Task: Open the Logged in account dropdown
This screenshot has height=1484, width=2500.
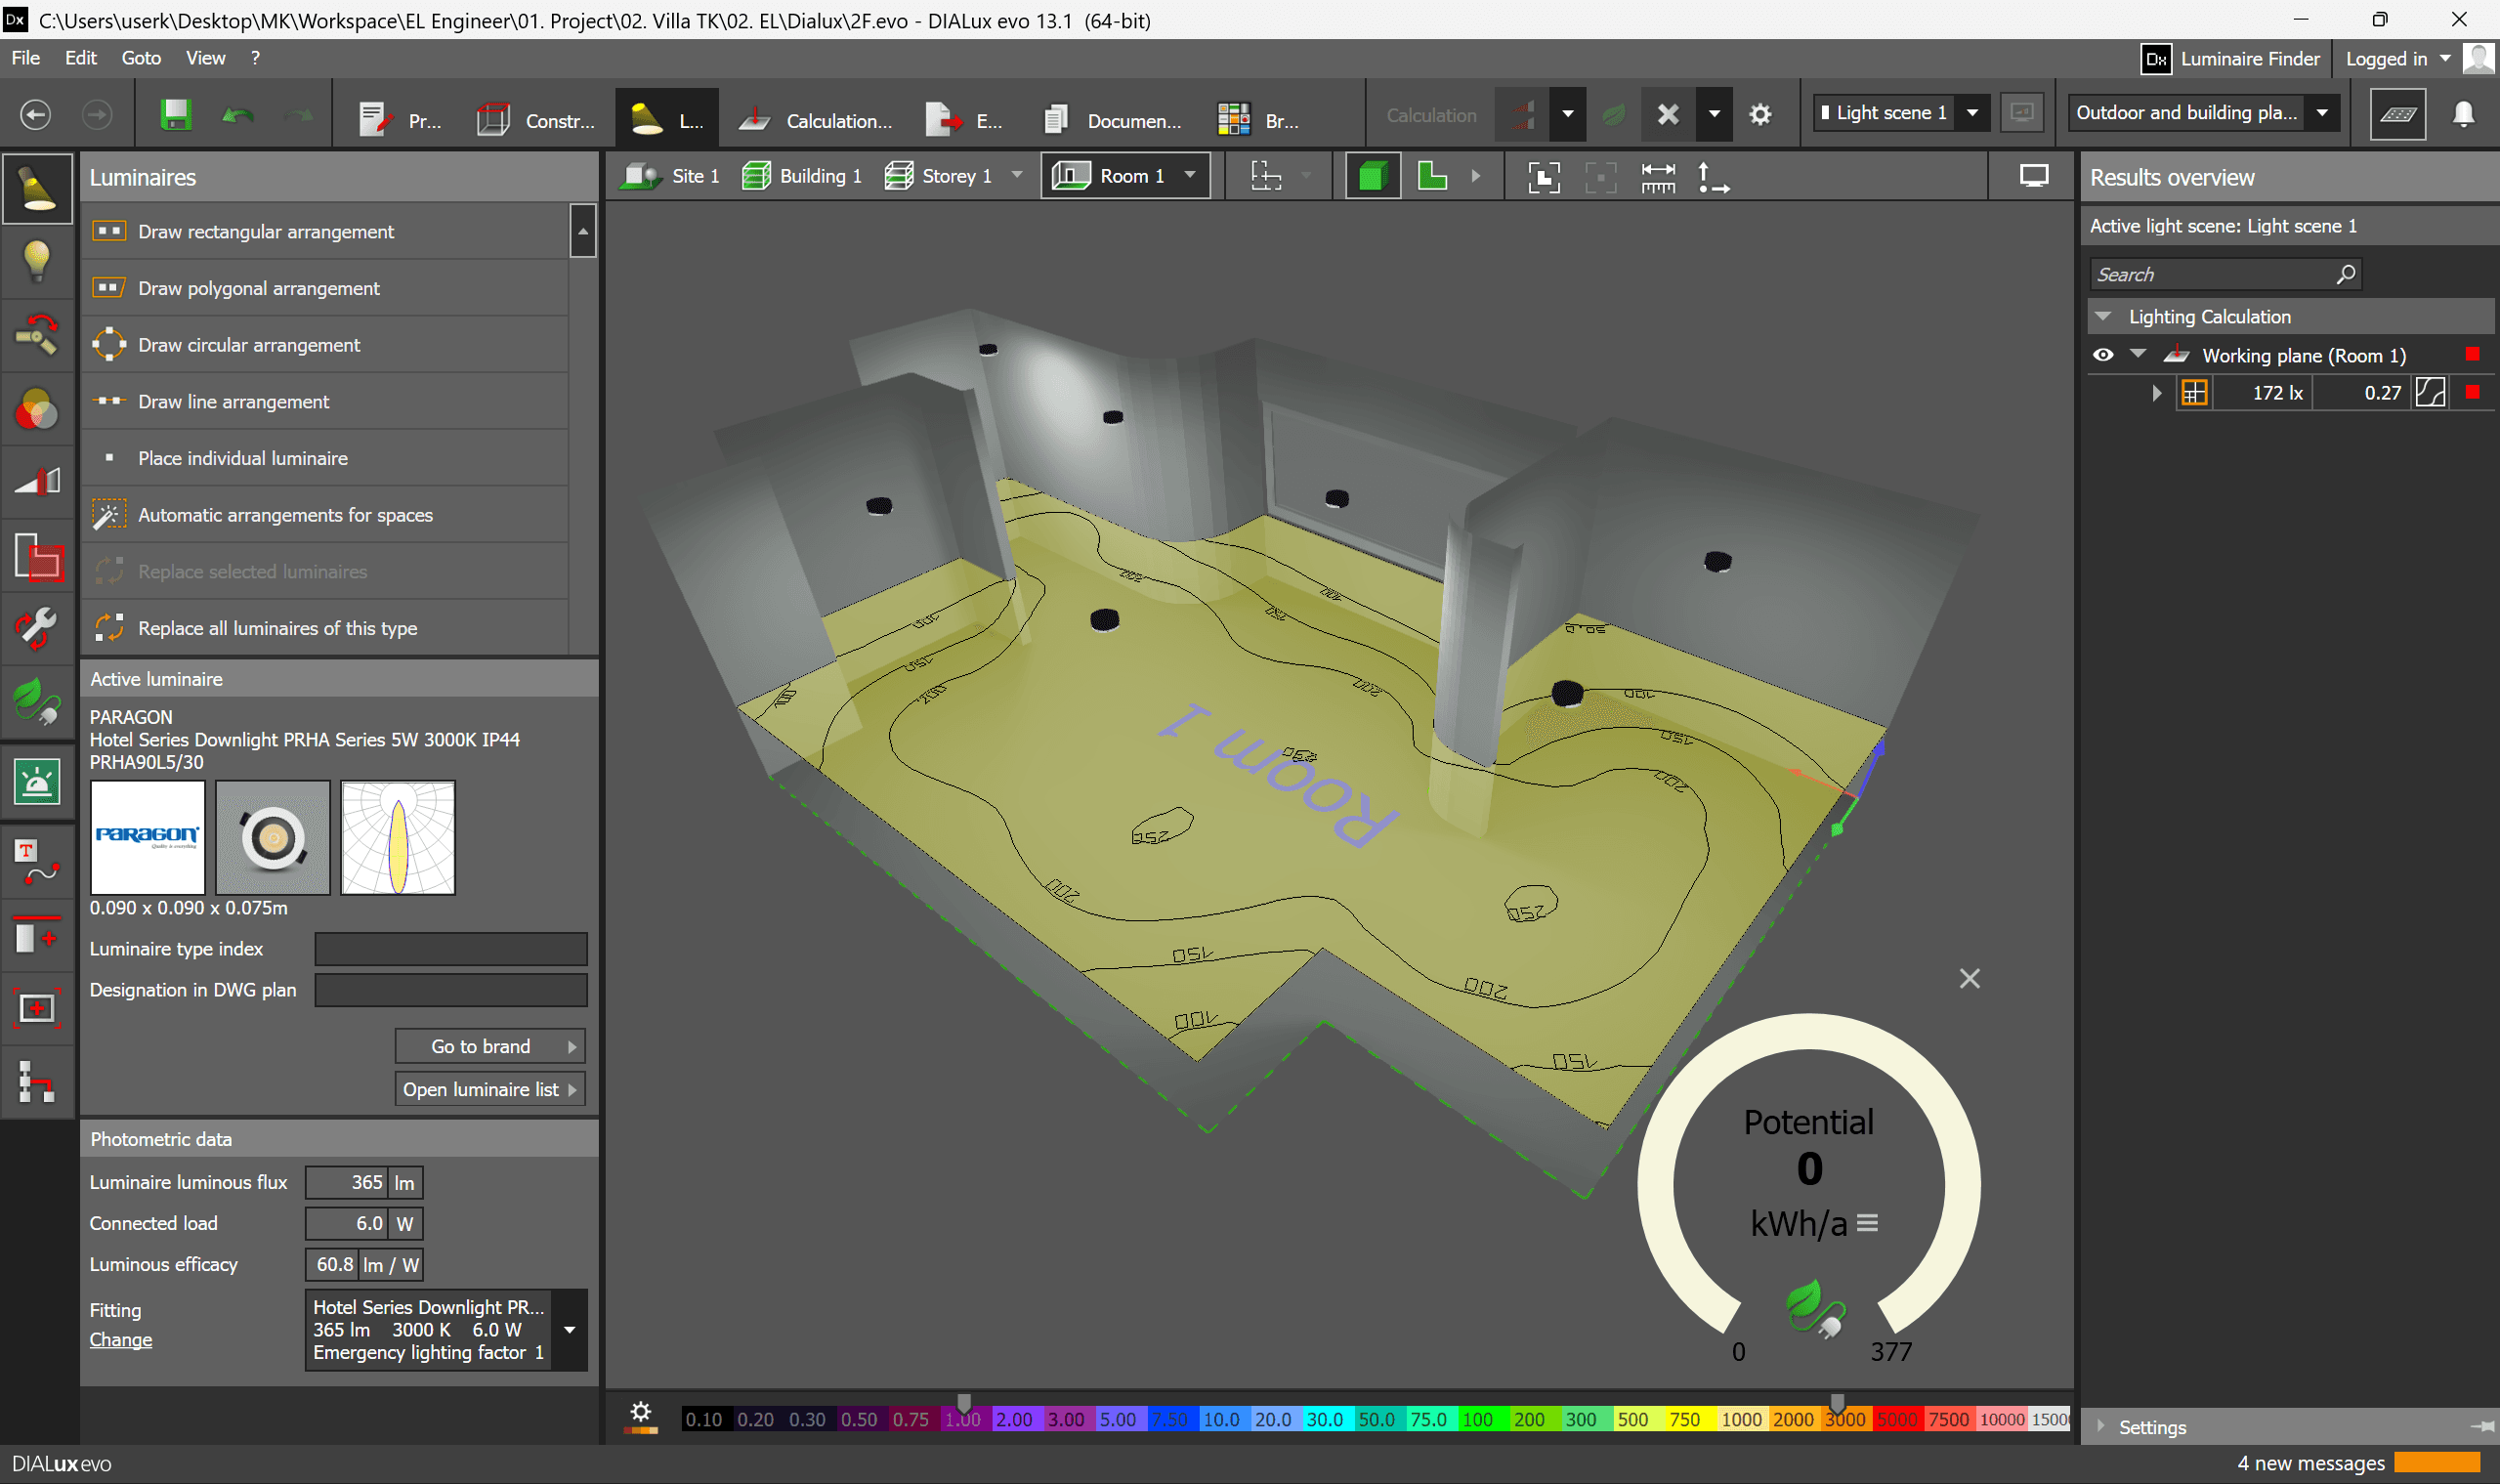Action: point(2398,59)
